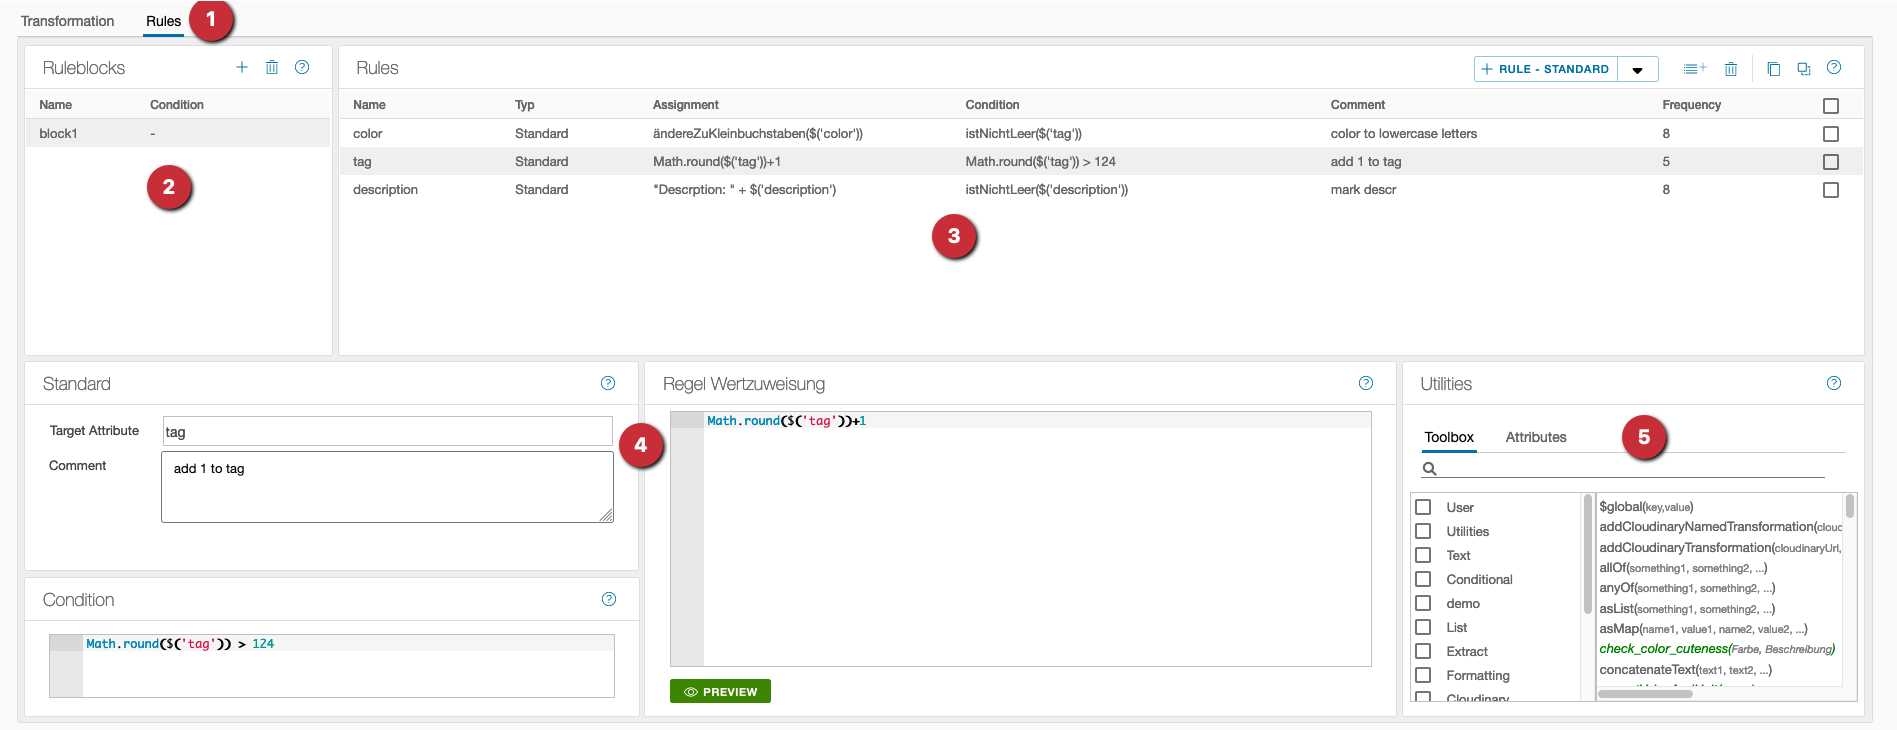Tick the Text category checkbox in Toolbox
Image resolution: width=1897 pixels, height=730 pixels.
click(1423, 555)
